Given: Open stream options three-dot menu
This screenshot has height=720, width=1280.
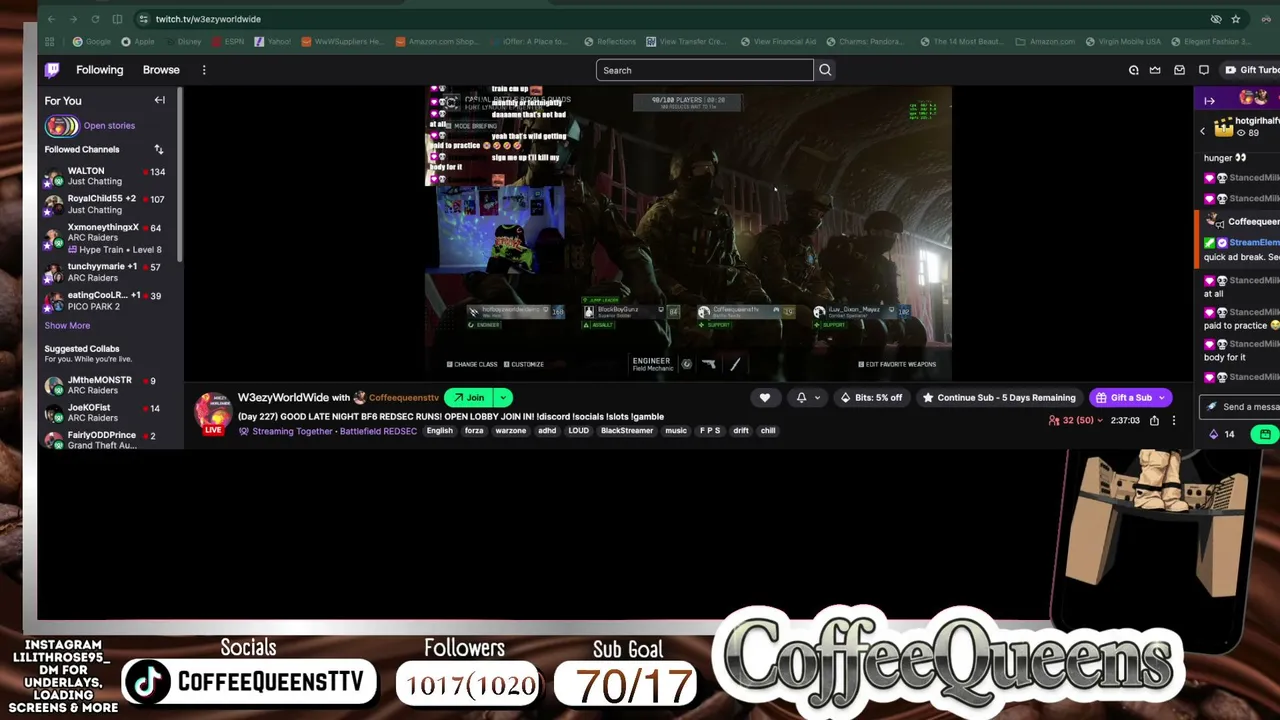Looking at the screenshot, I should coord(1174,421).
